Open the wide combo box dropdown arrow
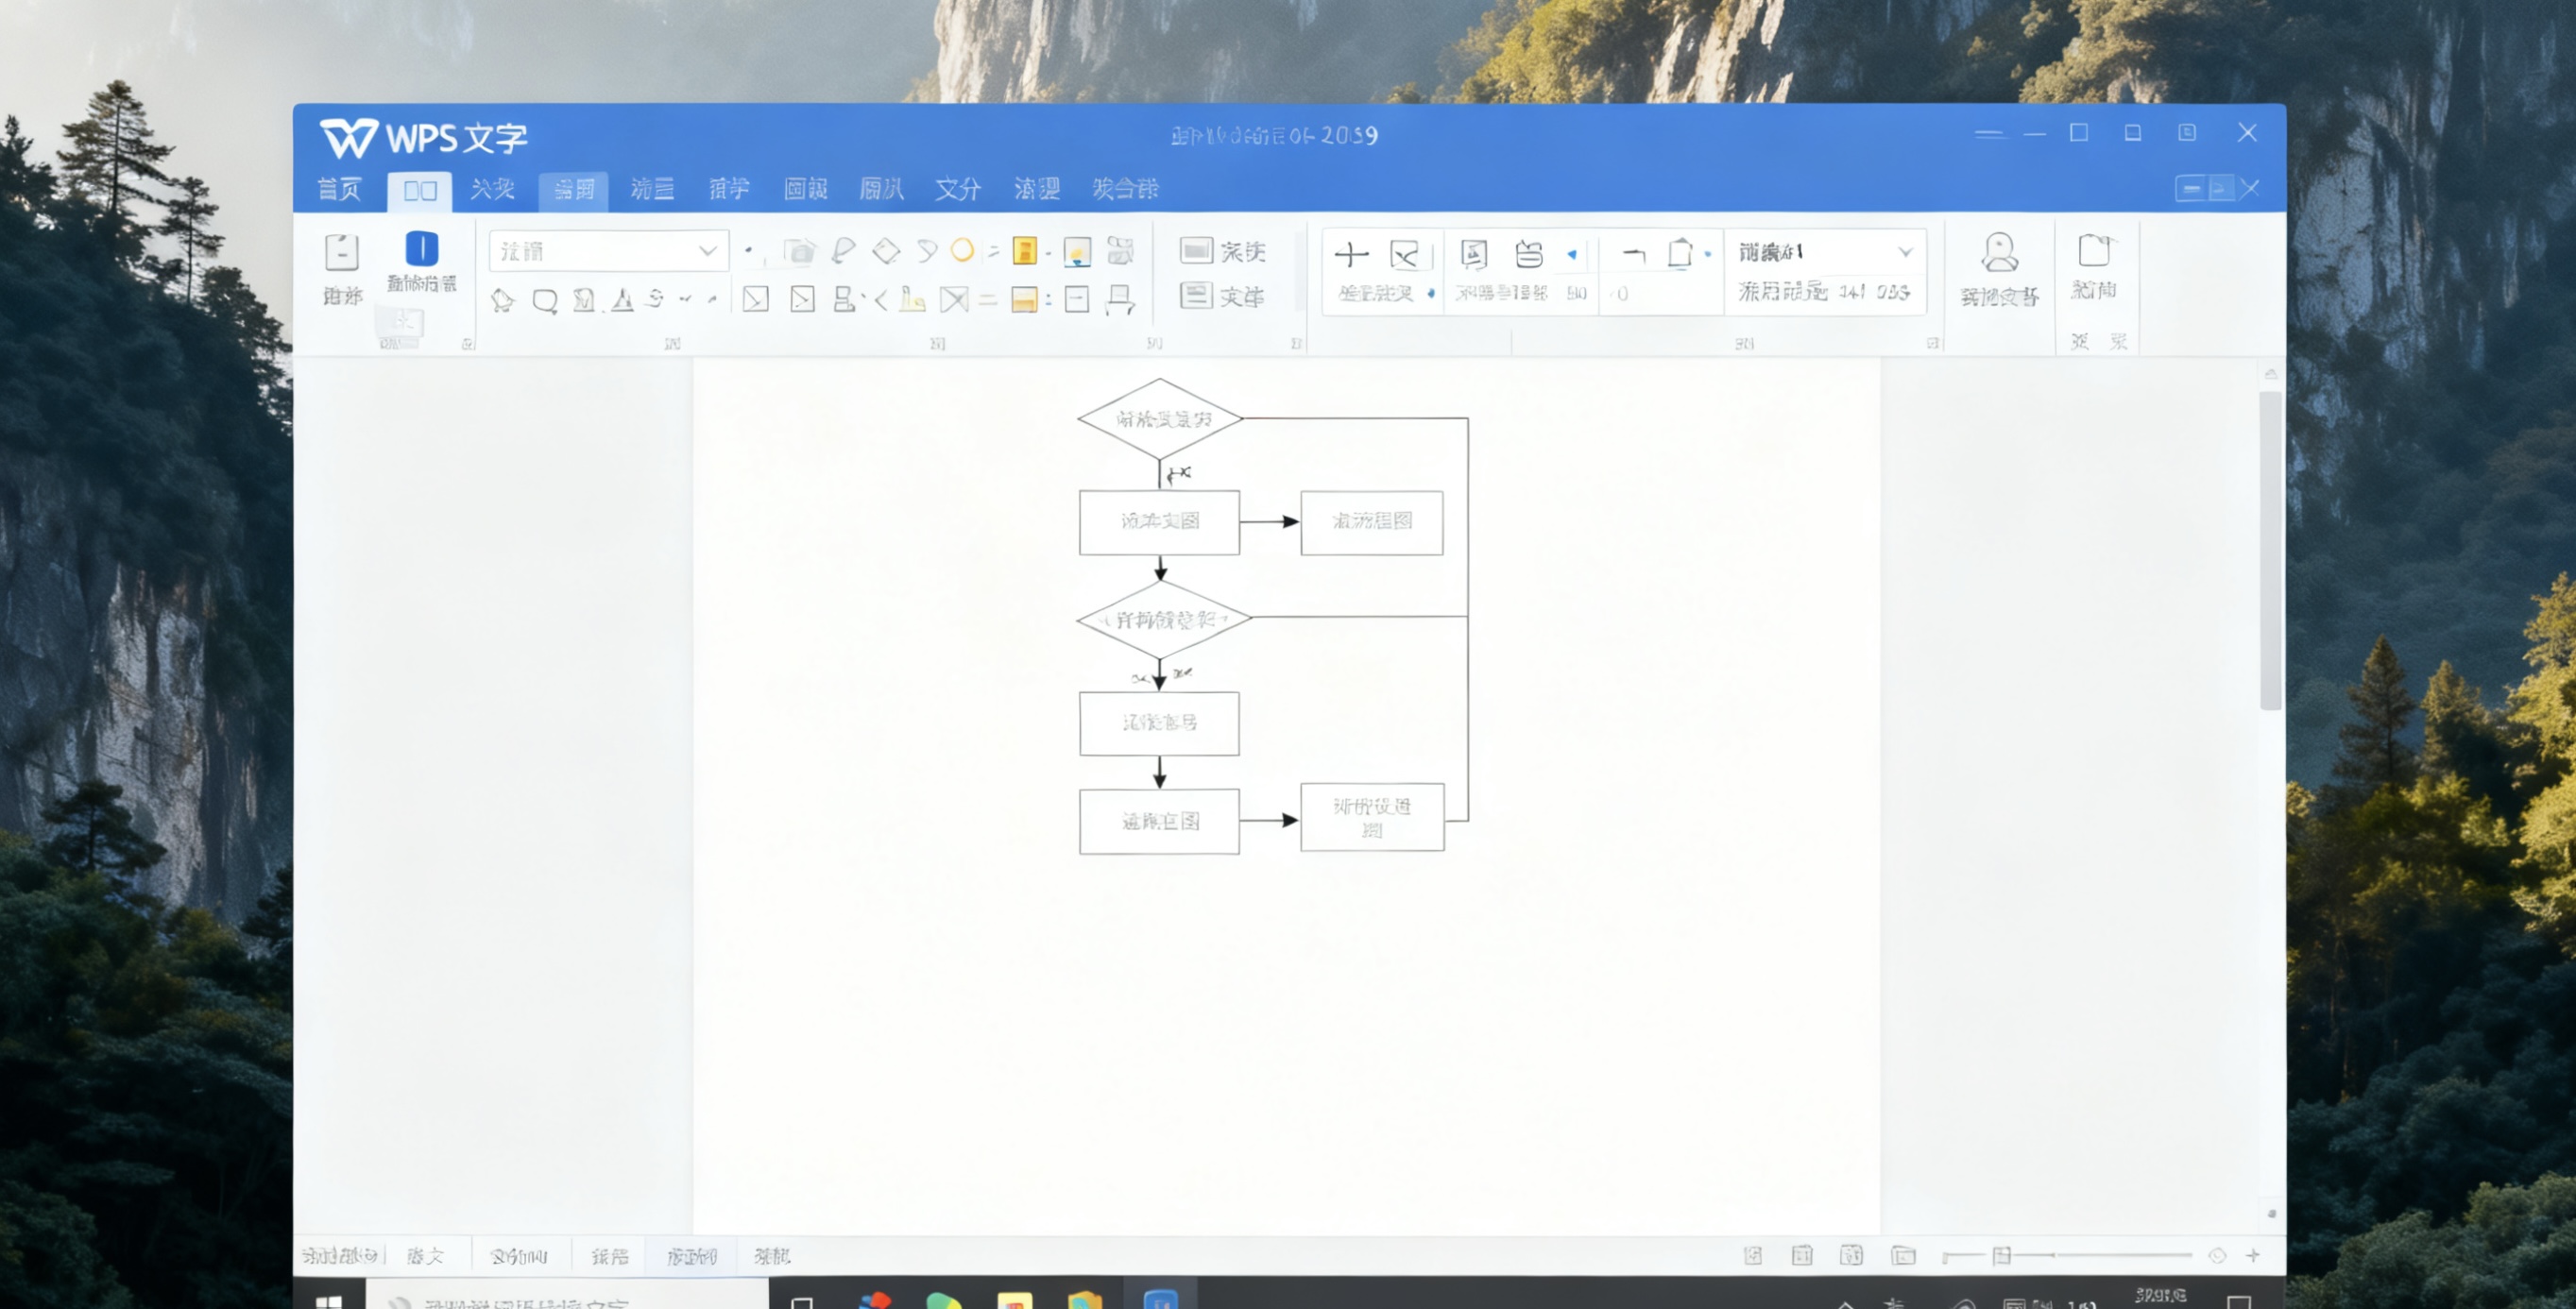The image size is (2576, 1309). [708, 251]
